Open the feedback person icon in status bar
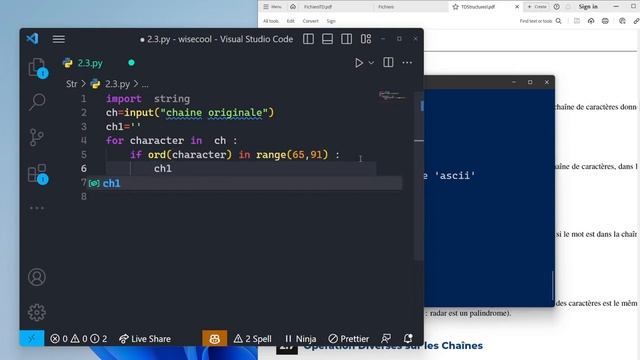 pos(386,338)
